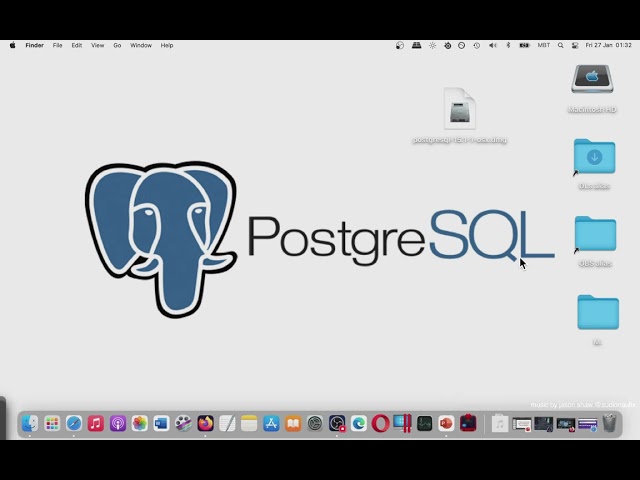Viewport: 640px width, 480px height.
Task: Open Launchpad in the Dock
Action: (x=52, y=423)
